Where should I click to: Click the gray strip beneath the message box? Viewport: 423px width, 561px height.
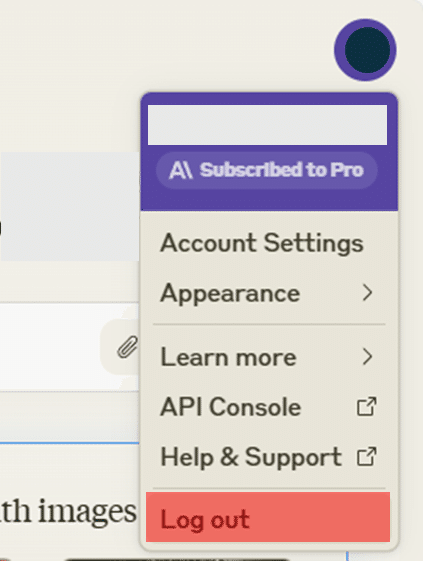[69, 417]
